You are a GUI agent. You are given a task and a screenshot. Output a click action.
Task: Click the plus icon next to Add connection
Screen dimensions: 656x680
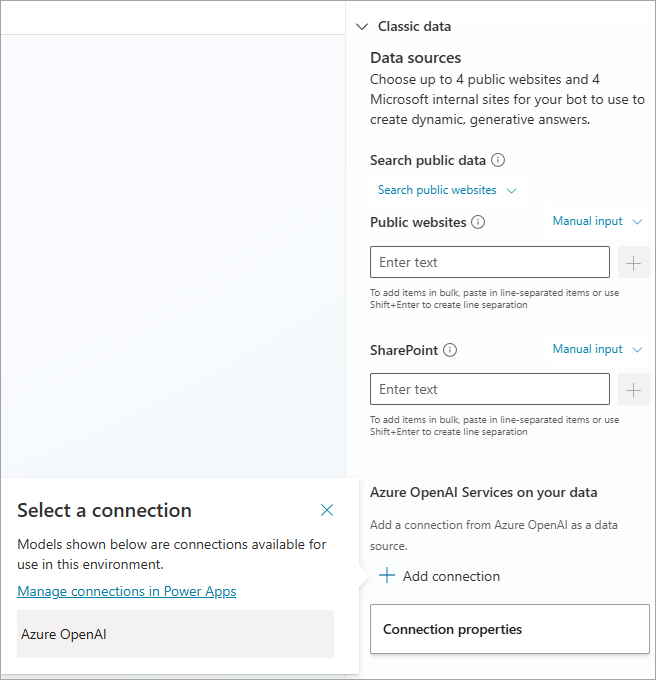click(387, 576)
